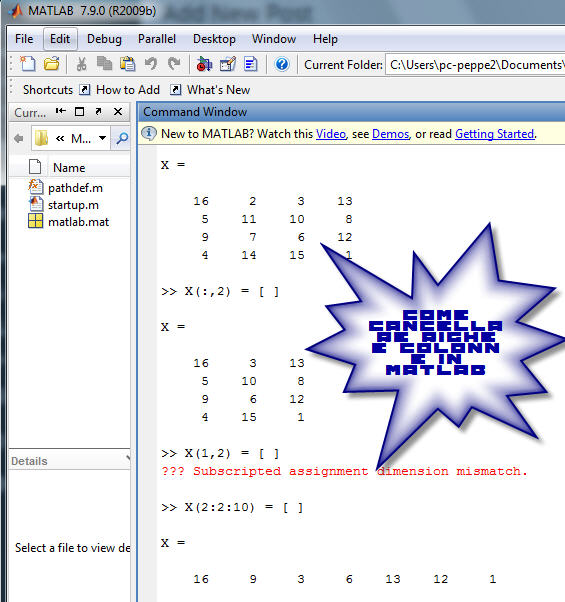
Task: Click the info icon in the Command Window banner
Action: click(149, 133)
